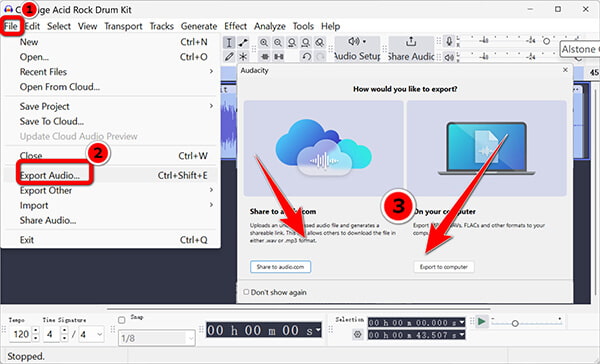The height and width of the screenshot is (364, 600).
Task: Choose Exit from File menu
Action: click(111, 240)
